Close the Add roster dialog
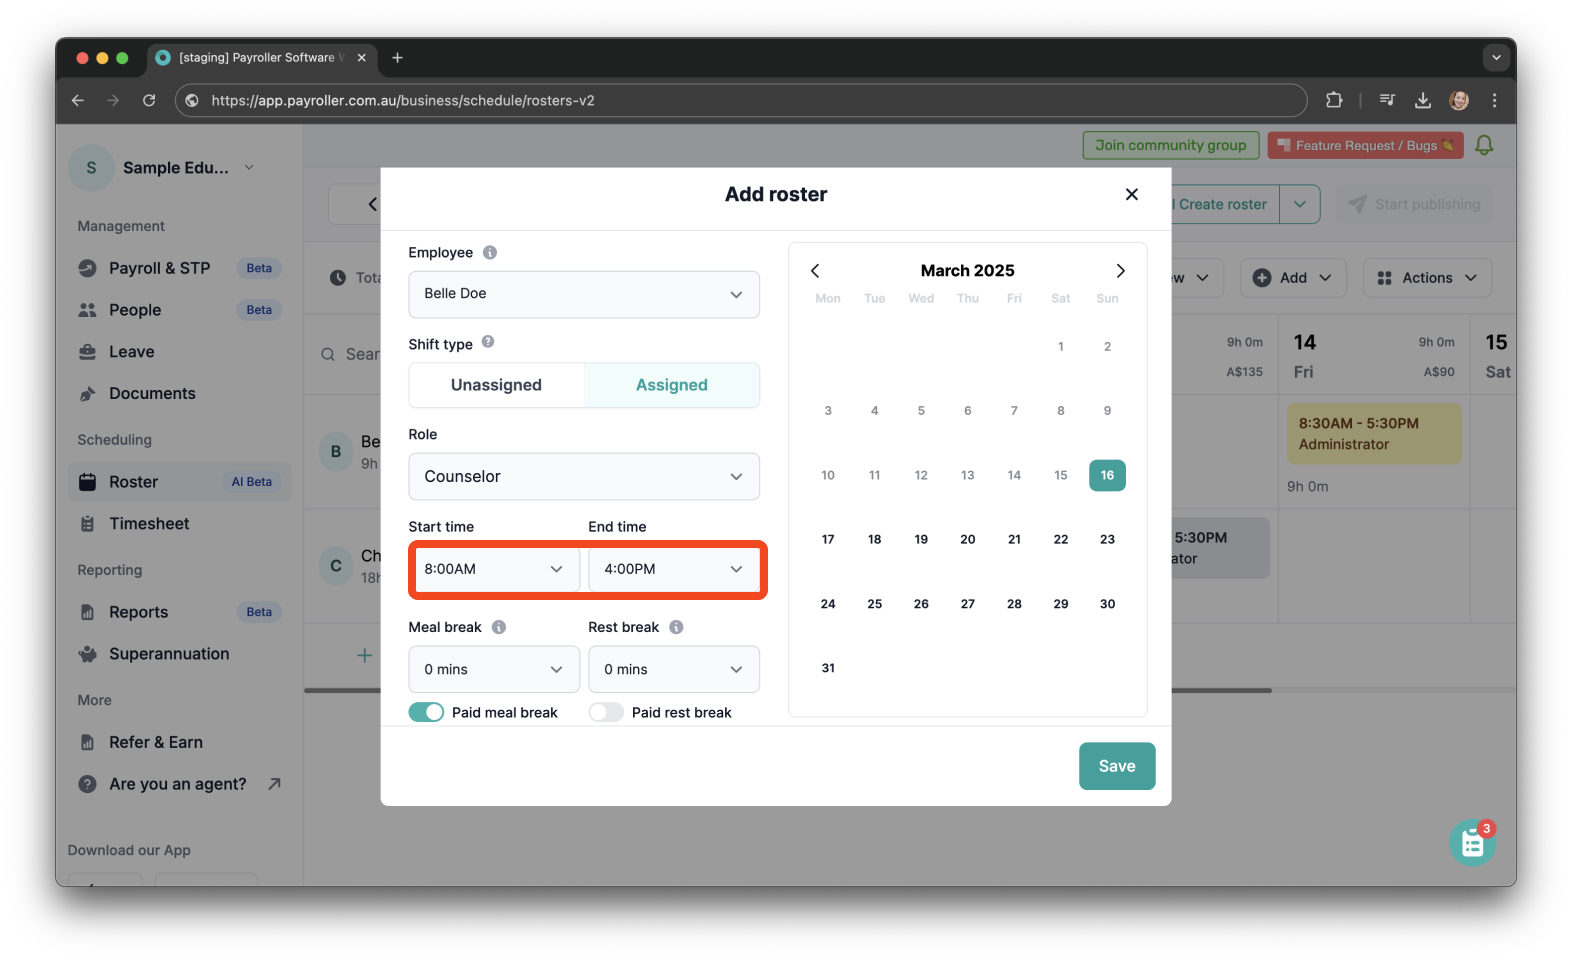This screenshot has height=960, width=1573. coord(1131,194)
